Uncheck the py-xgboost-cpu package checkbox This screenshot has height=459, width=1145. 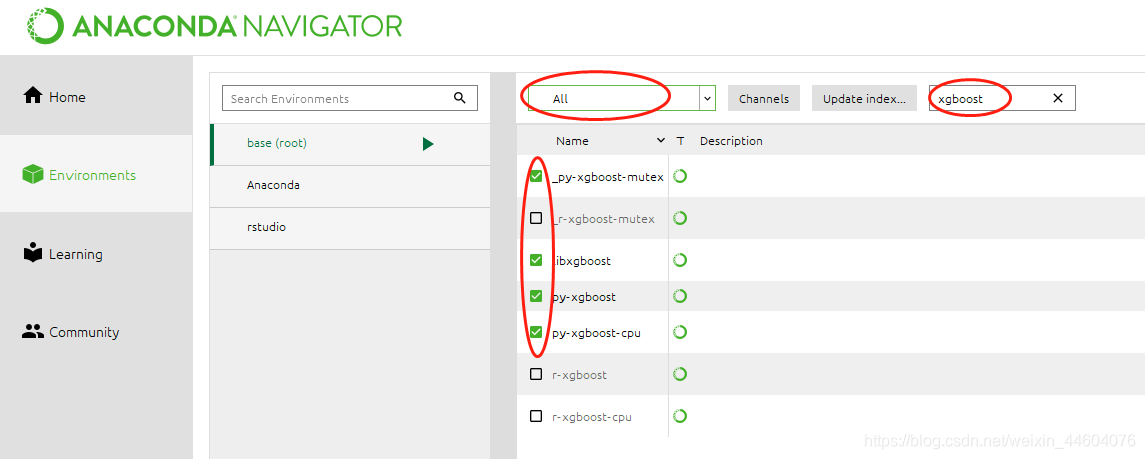pos(536,332)
